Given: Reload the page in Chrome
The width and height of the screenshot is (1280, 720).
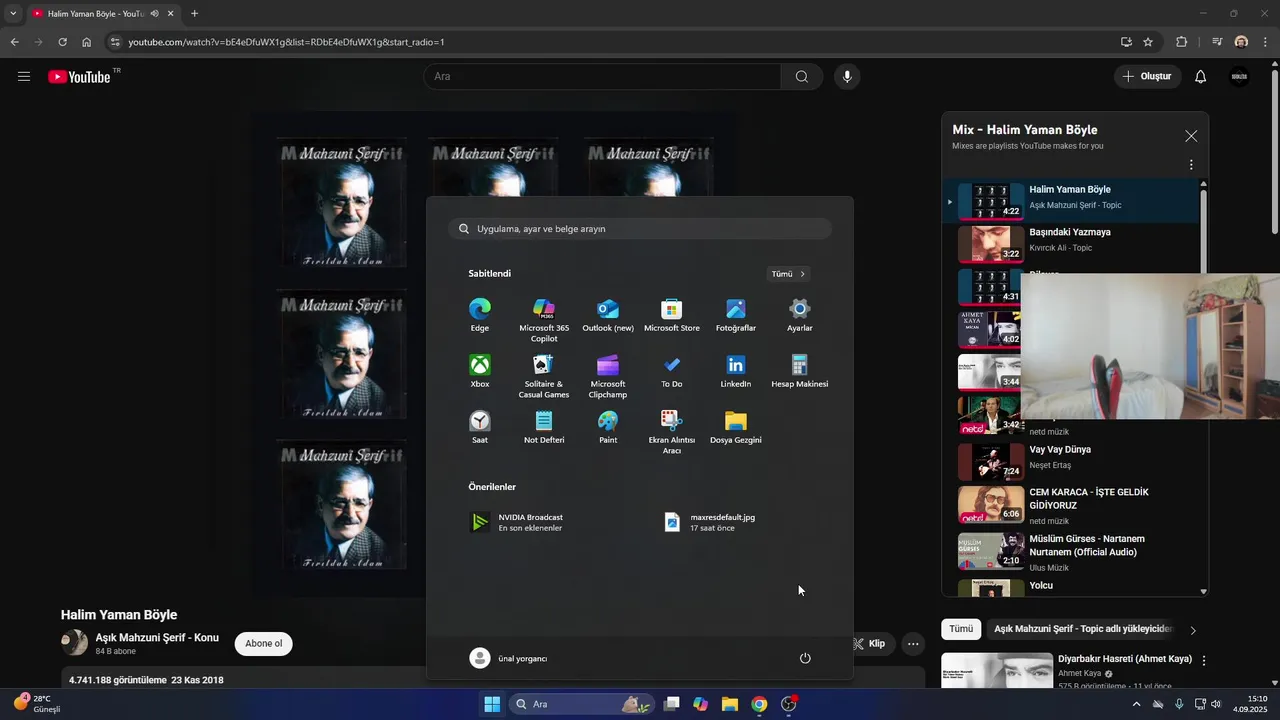Looking at the screenshot, I should [x=62, y=42].
